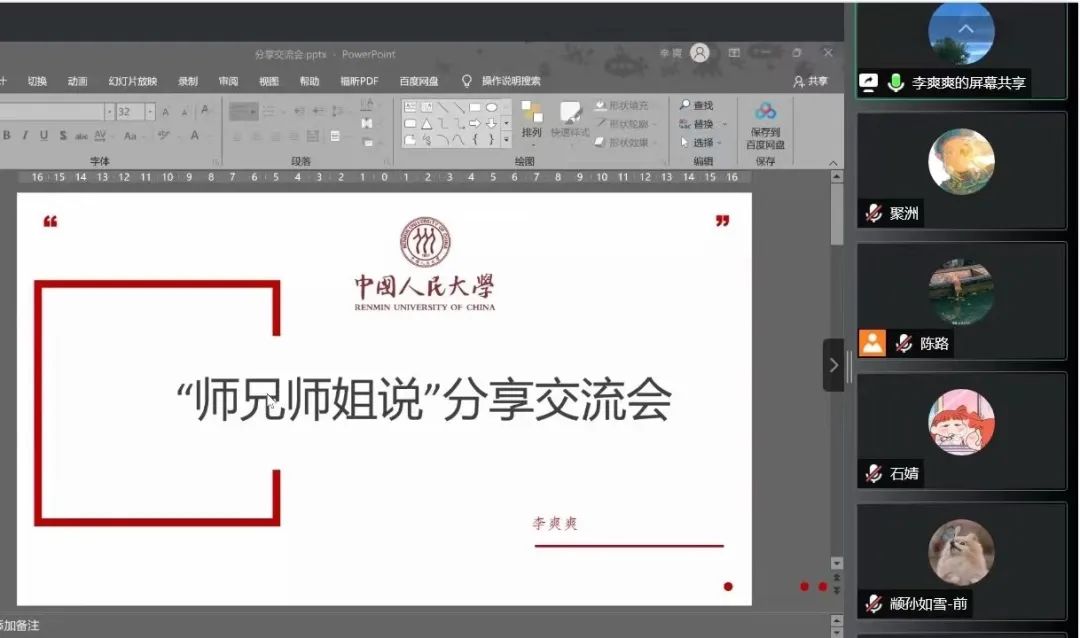Click the orange host icon beside 陈路
1080x638 pixels.
click(x=873, y=343)
